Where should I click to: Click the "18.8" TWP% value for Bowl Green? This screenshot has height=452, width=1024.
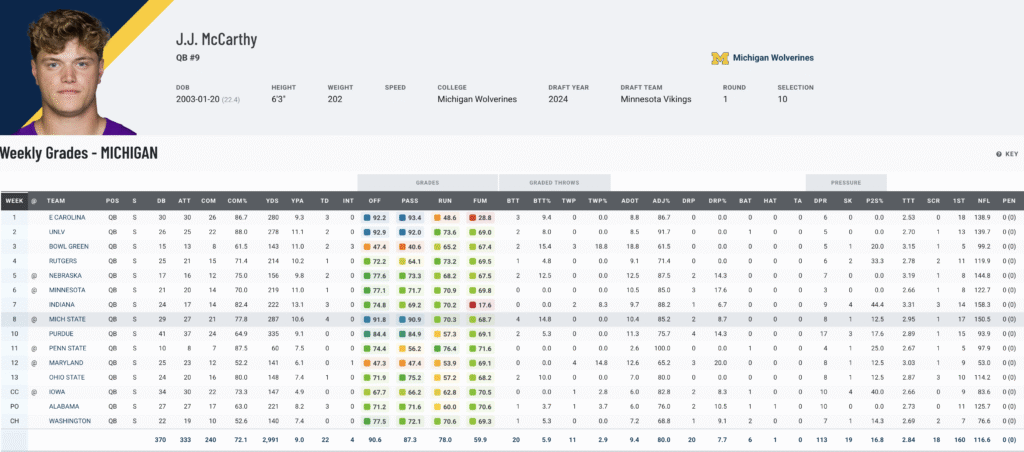pos(601,246)
